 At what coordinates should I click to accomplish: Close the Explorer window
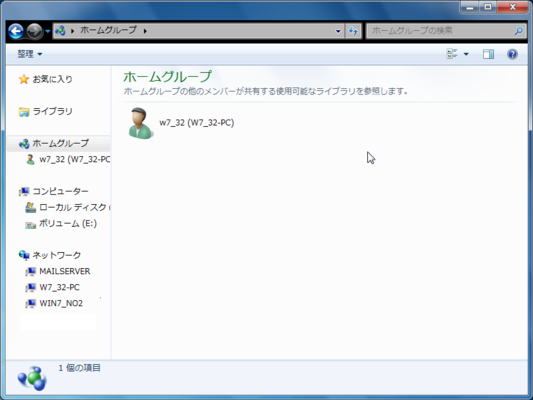point(512,7)
